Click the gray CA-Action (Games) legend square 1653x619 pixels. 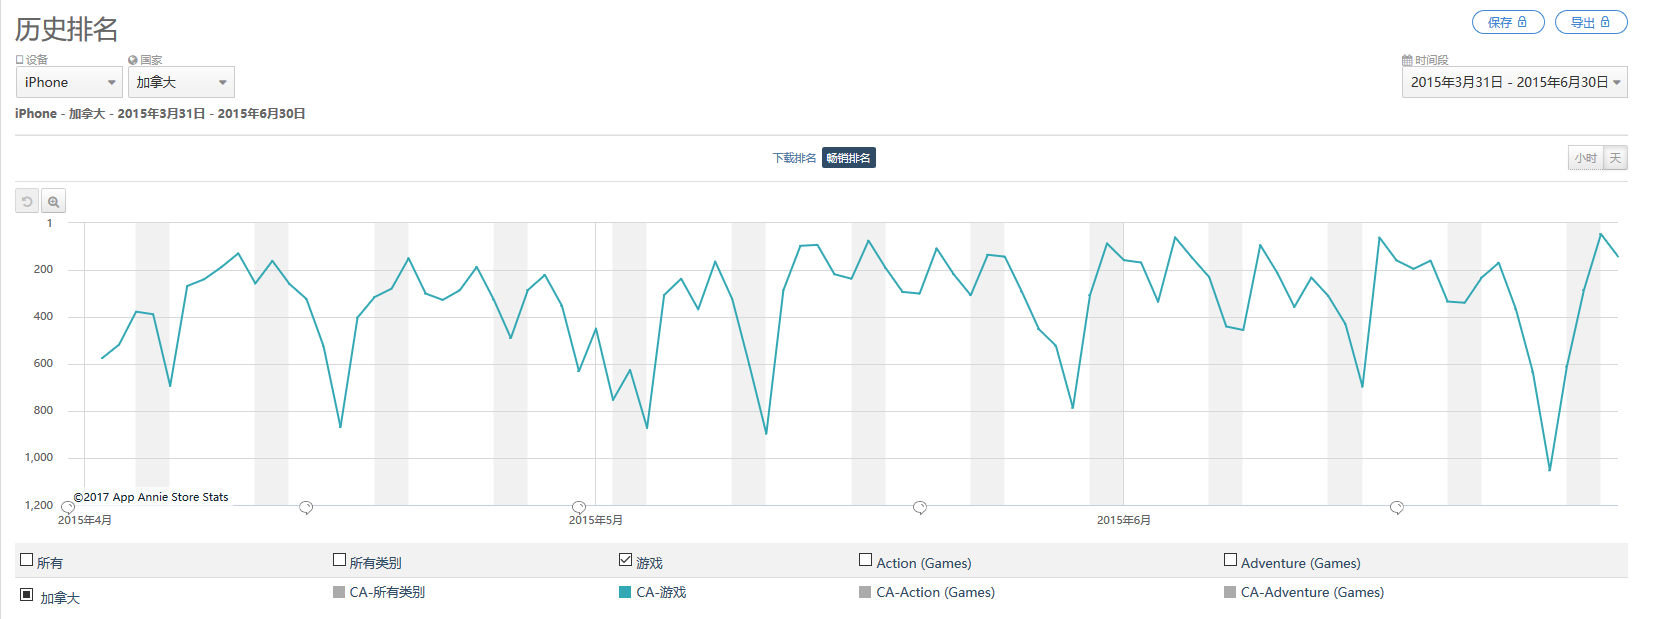[x=865, y=592]
